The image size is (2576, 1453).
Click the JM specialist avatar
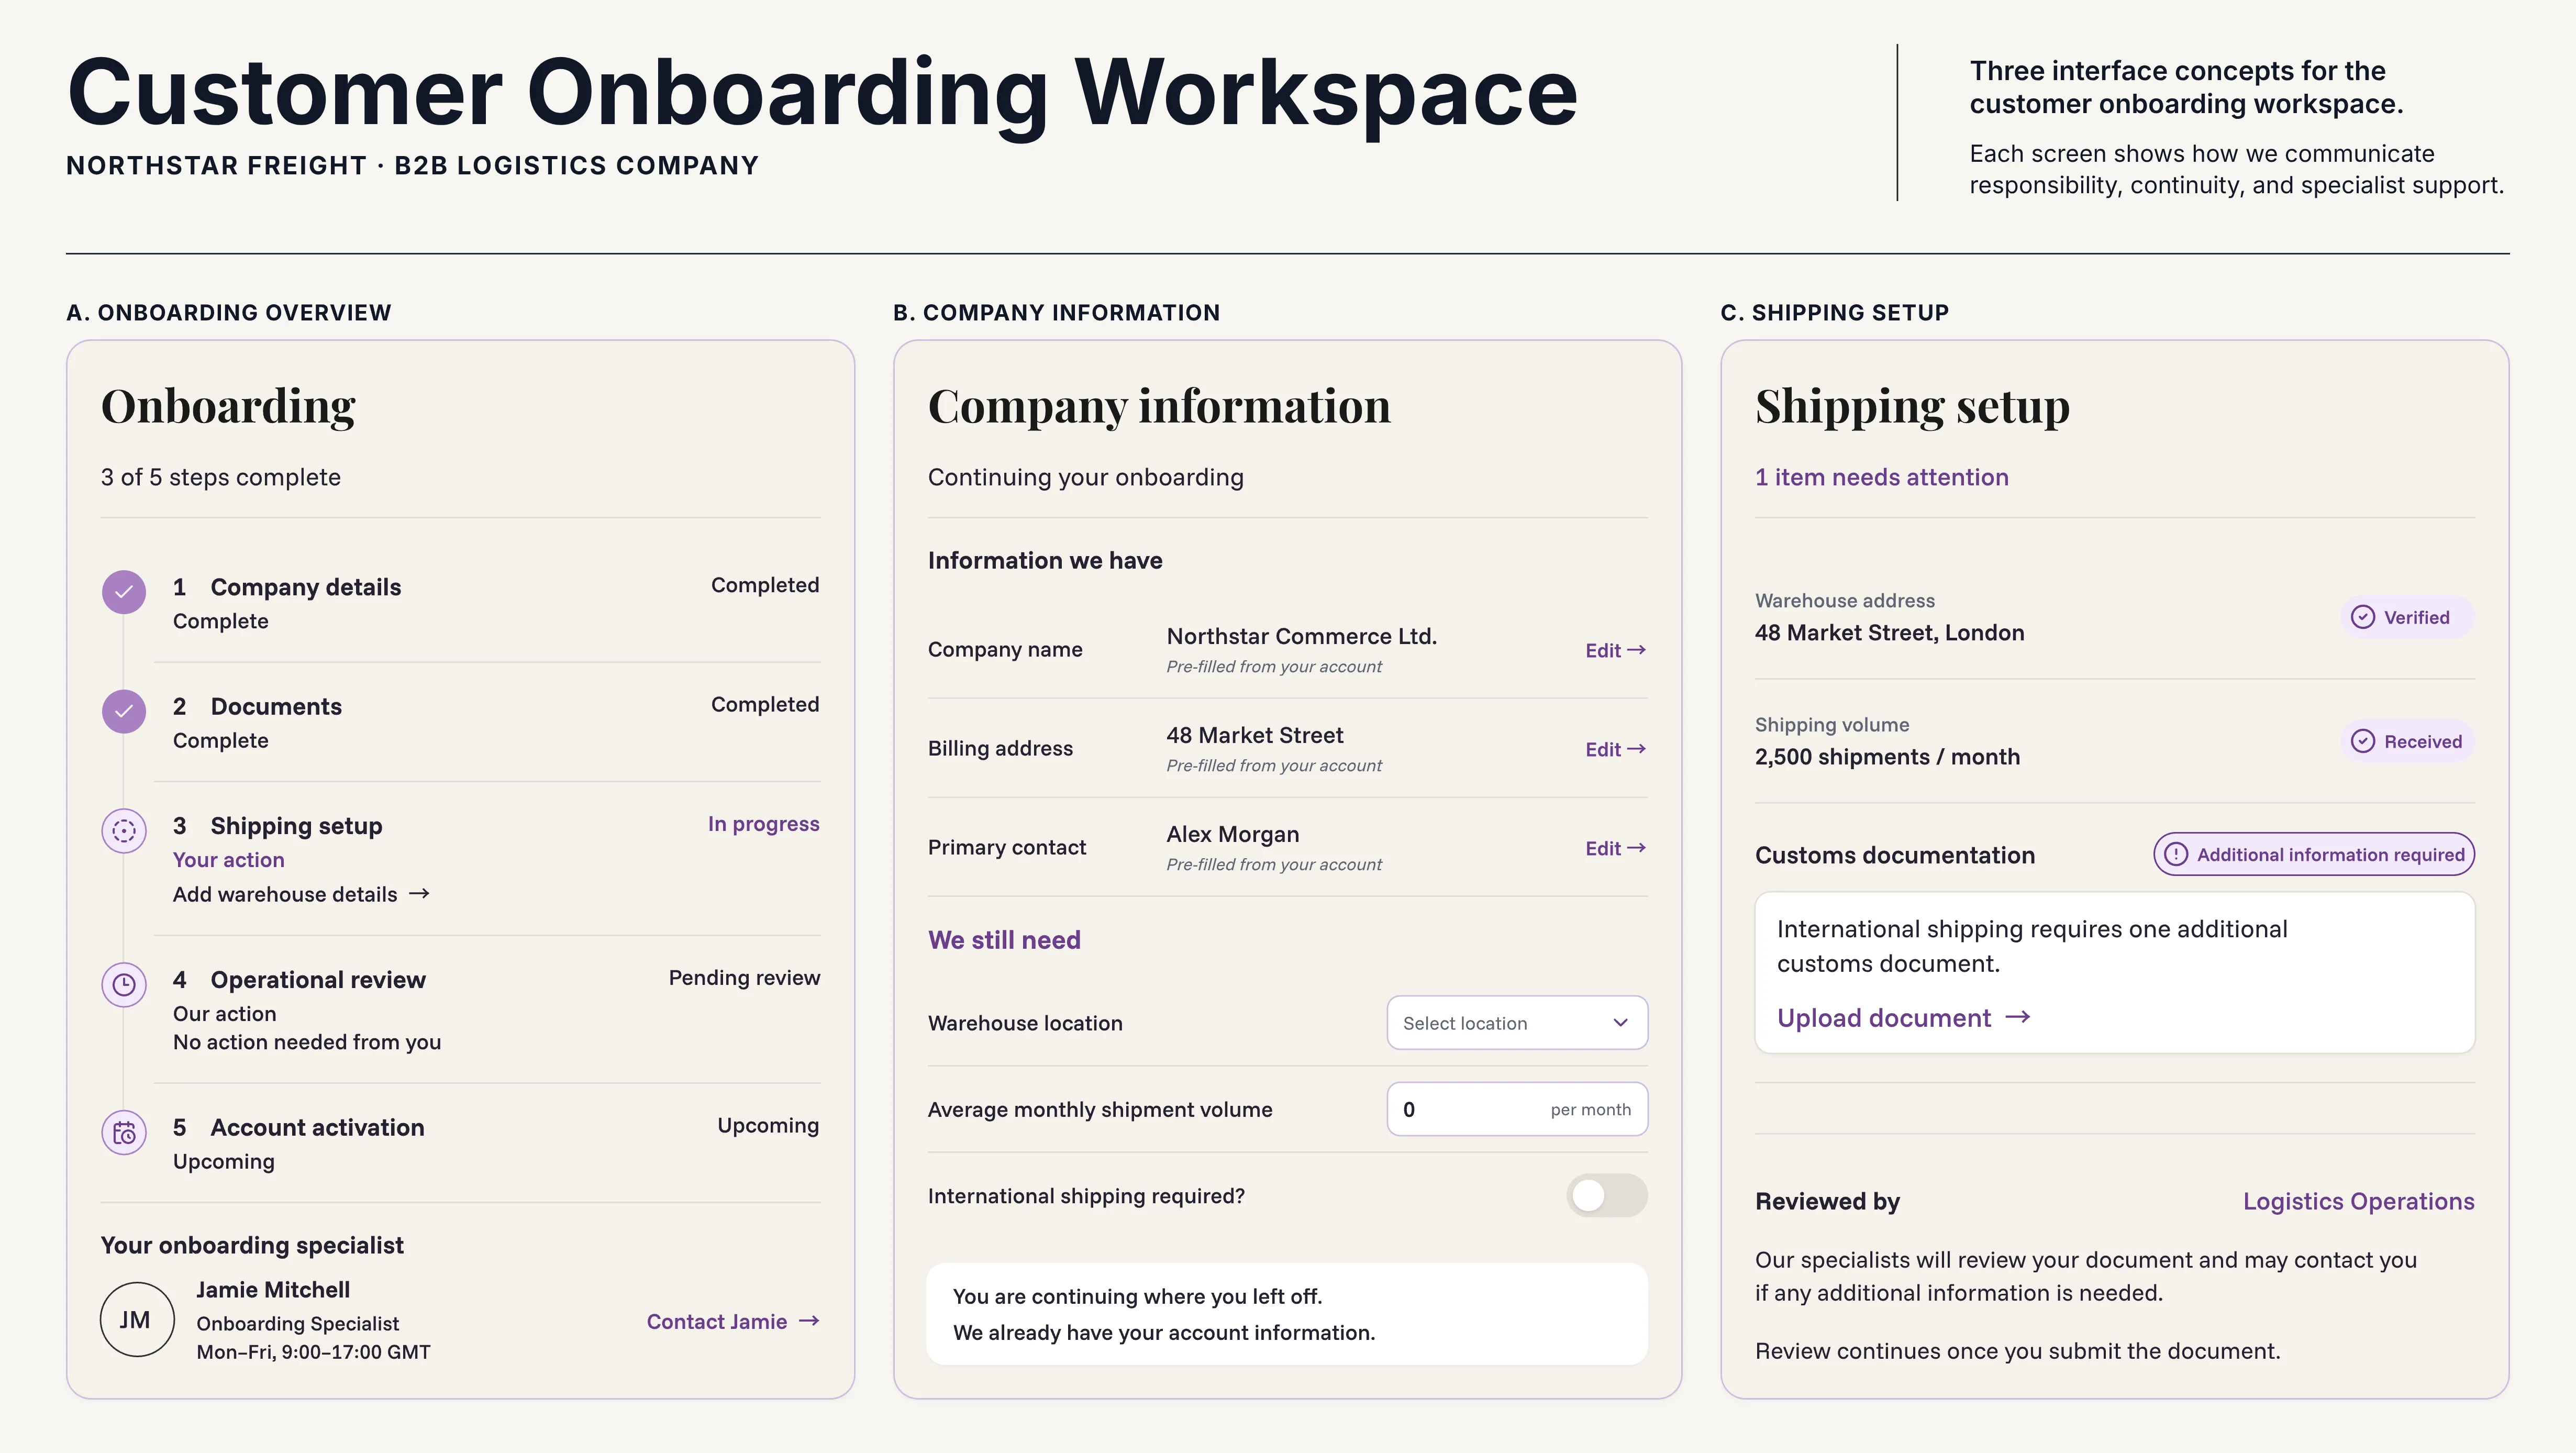(137, 1320)
